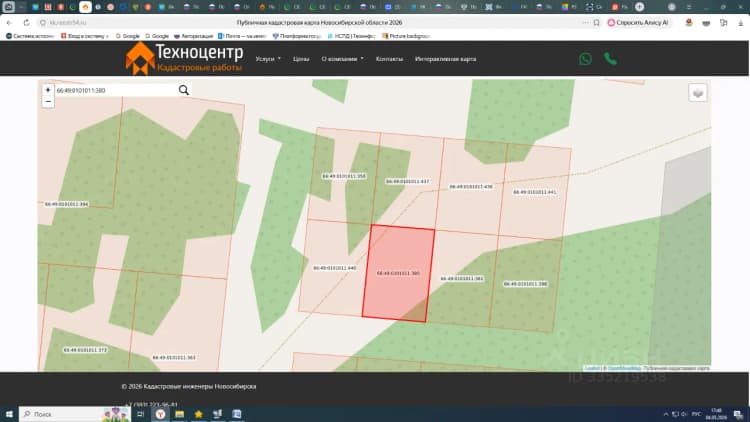
Task: Select the highlighted red land parcel
Action: [x=398, y=273]
